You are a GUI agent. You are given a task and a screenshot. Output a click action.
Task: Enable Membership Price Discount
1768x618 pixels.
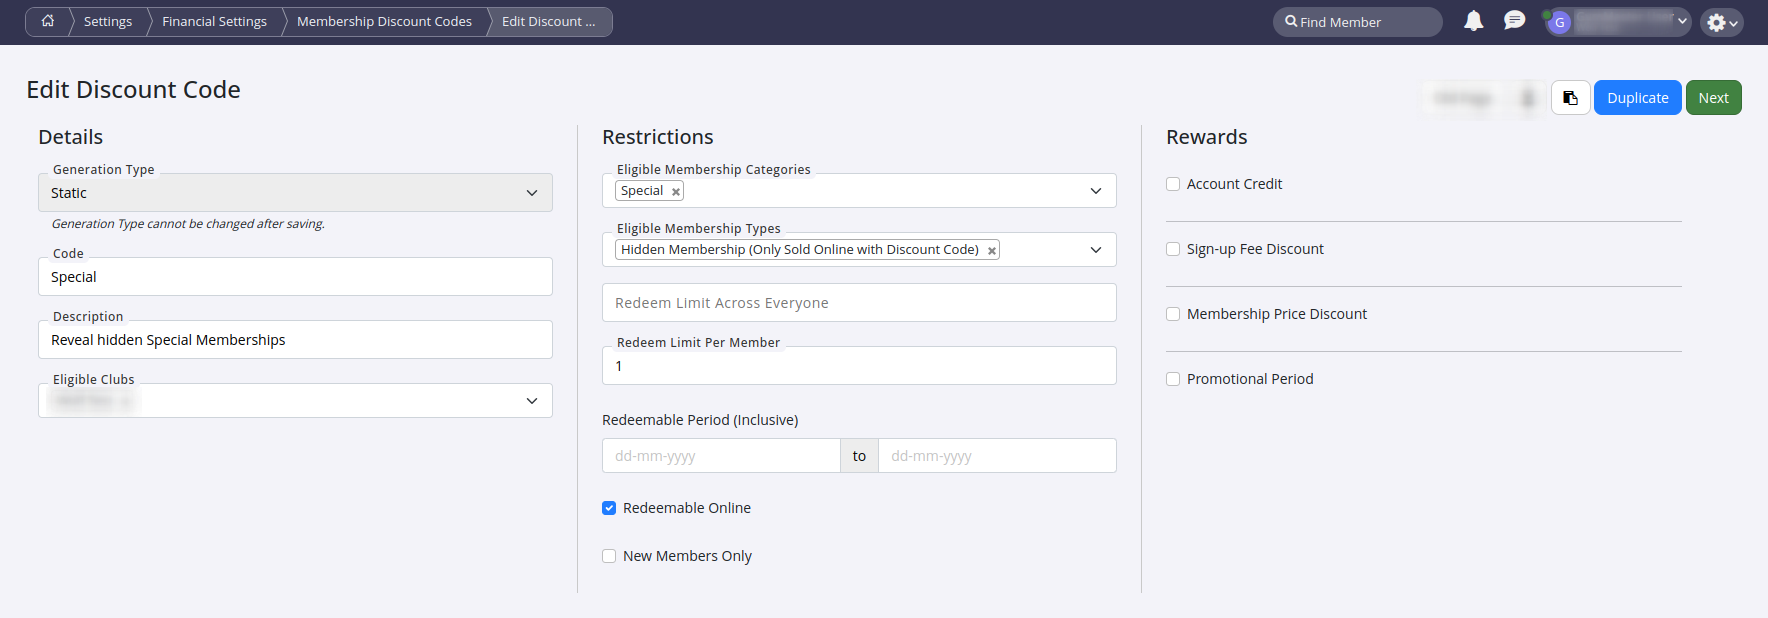click(x=1173, y=314)
